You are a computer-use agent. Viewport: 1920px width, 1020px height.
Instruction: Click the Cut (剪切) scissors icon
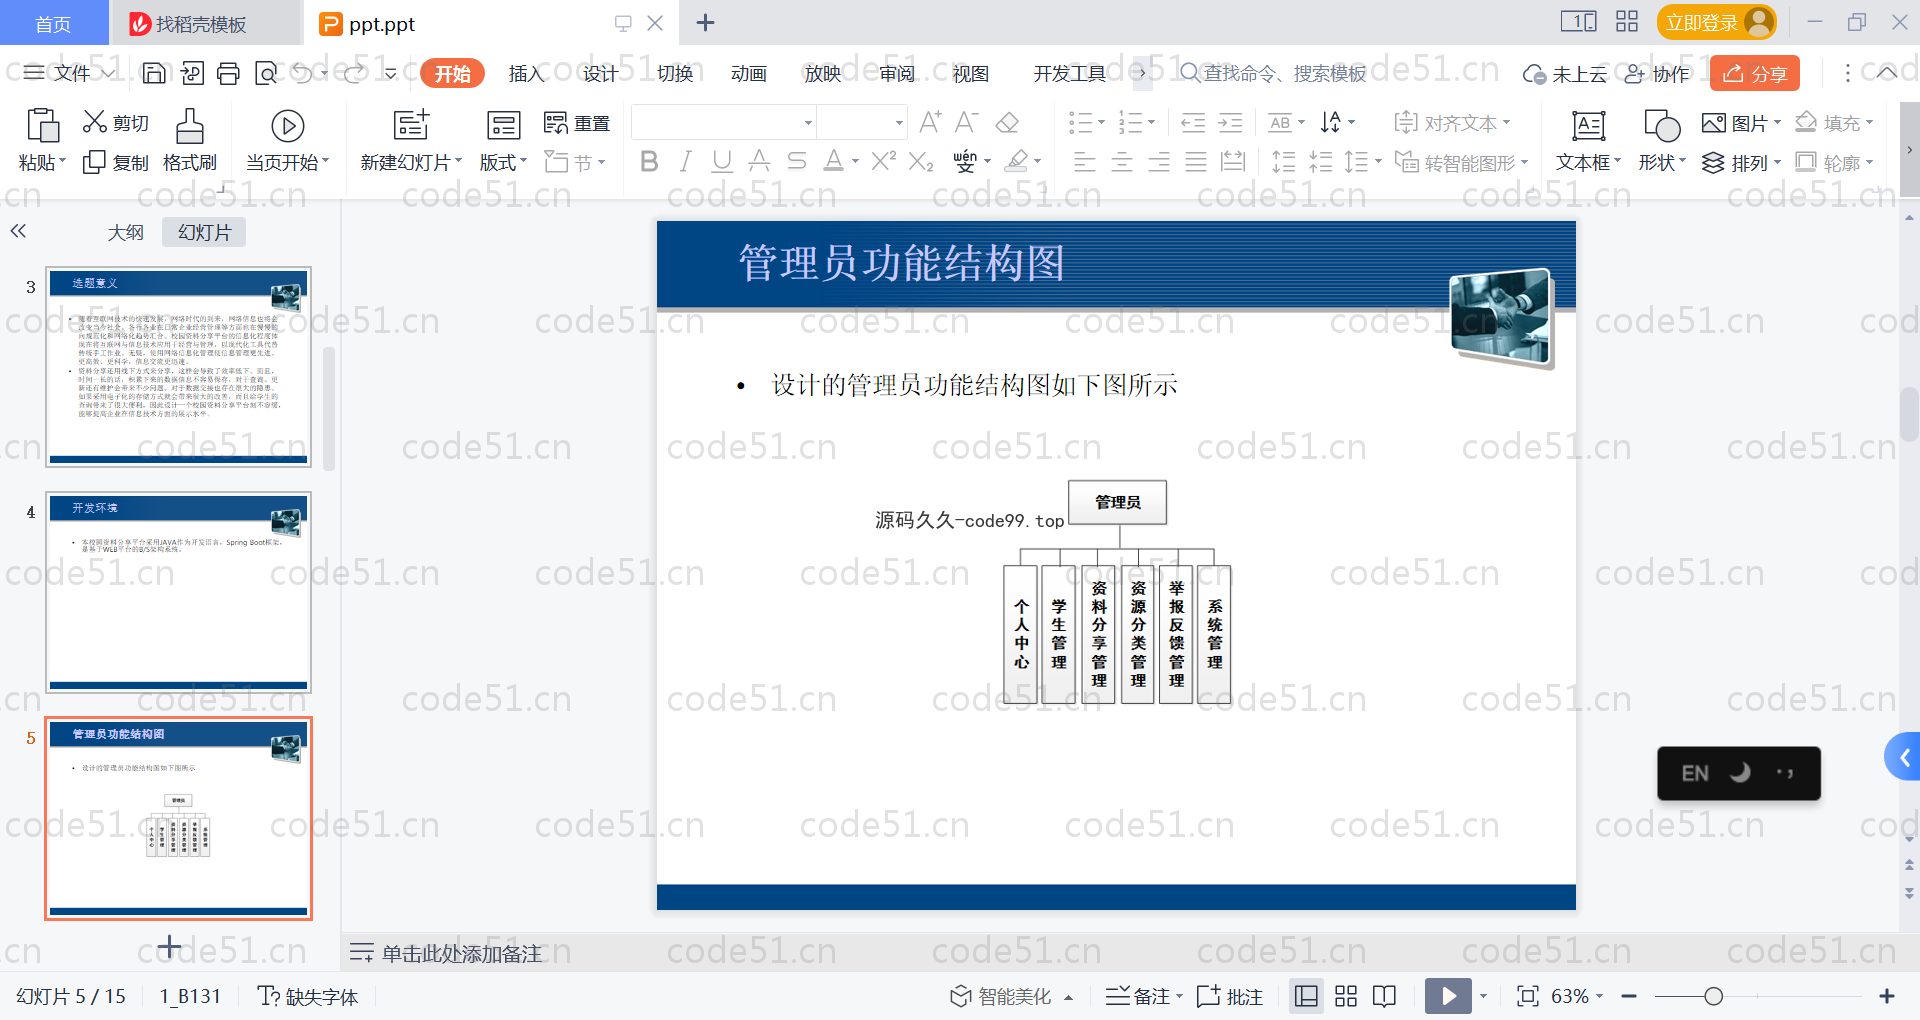click(95, 122)
